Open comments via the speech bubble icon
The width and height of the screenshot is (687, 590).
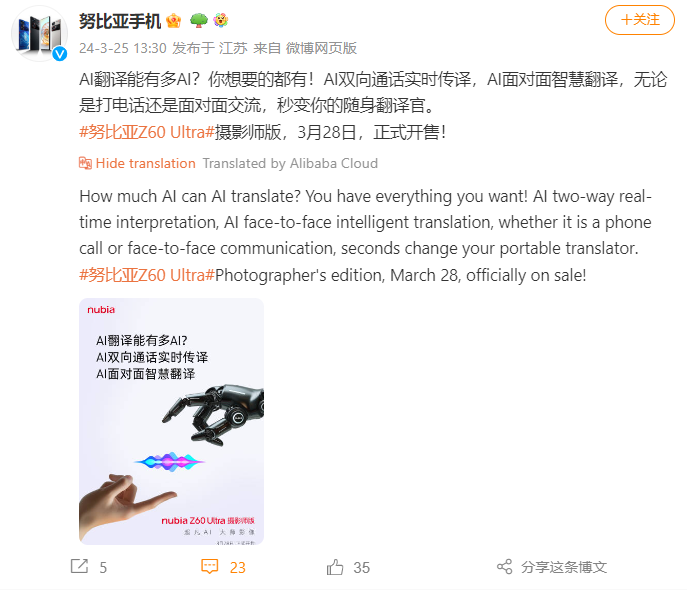click(x=209, y=566)
